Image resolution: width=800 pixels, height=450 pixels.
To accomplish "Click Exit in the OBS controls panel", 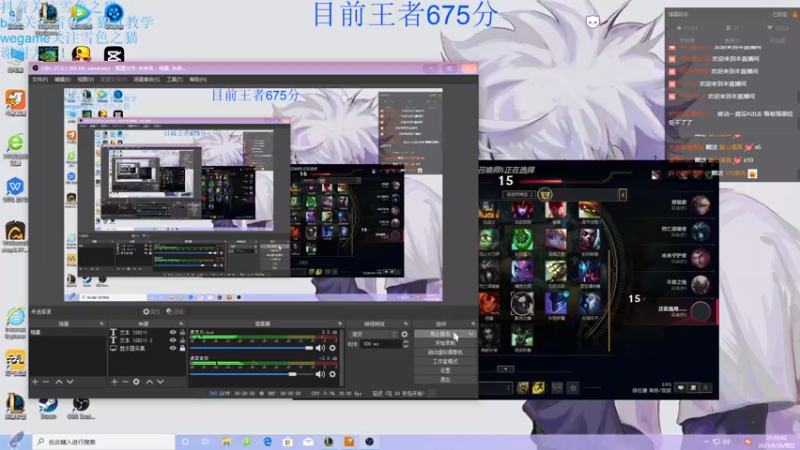I will [445, 380].
